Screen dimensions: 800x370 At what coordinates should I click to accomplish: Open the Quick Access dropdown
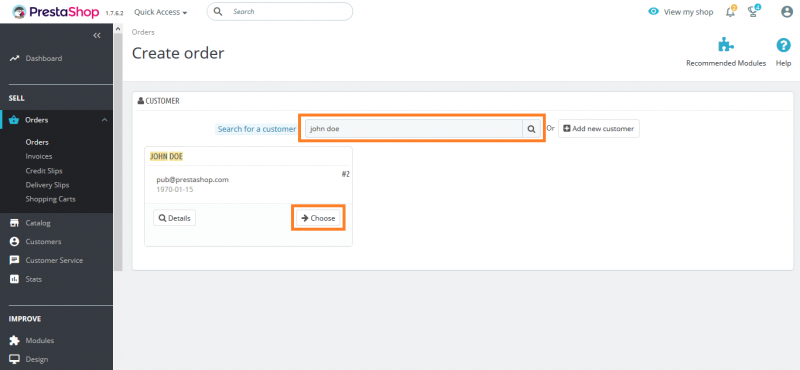click(161, 12)
